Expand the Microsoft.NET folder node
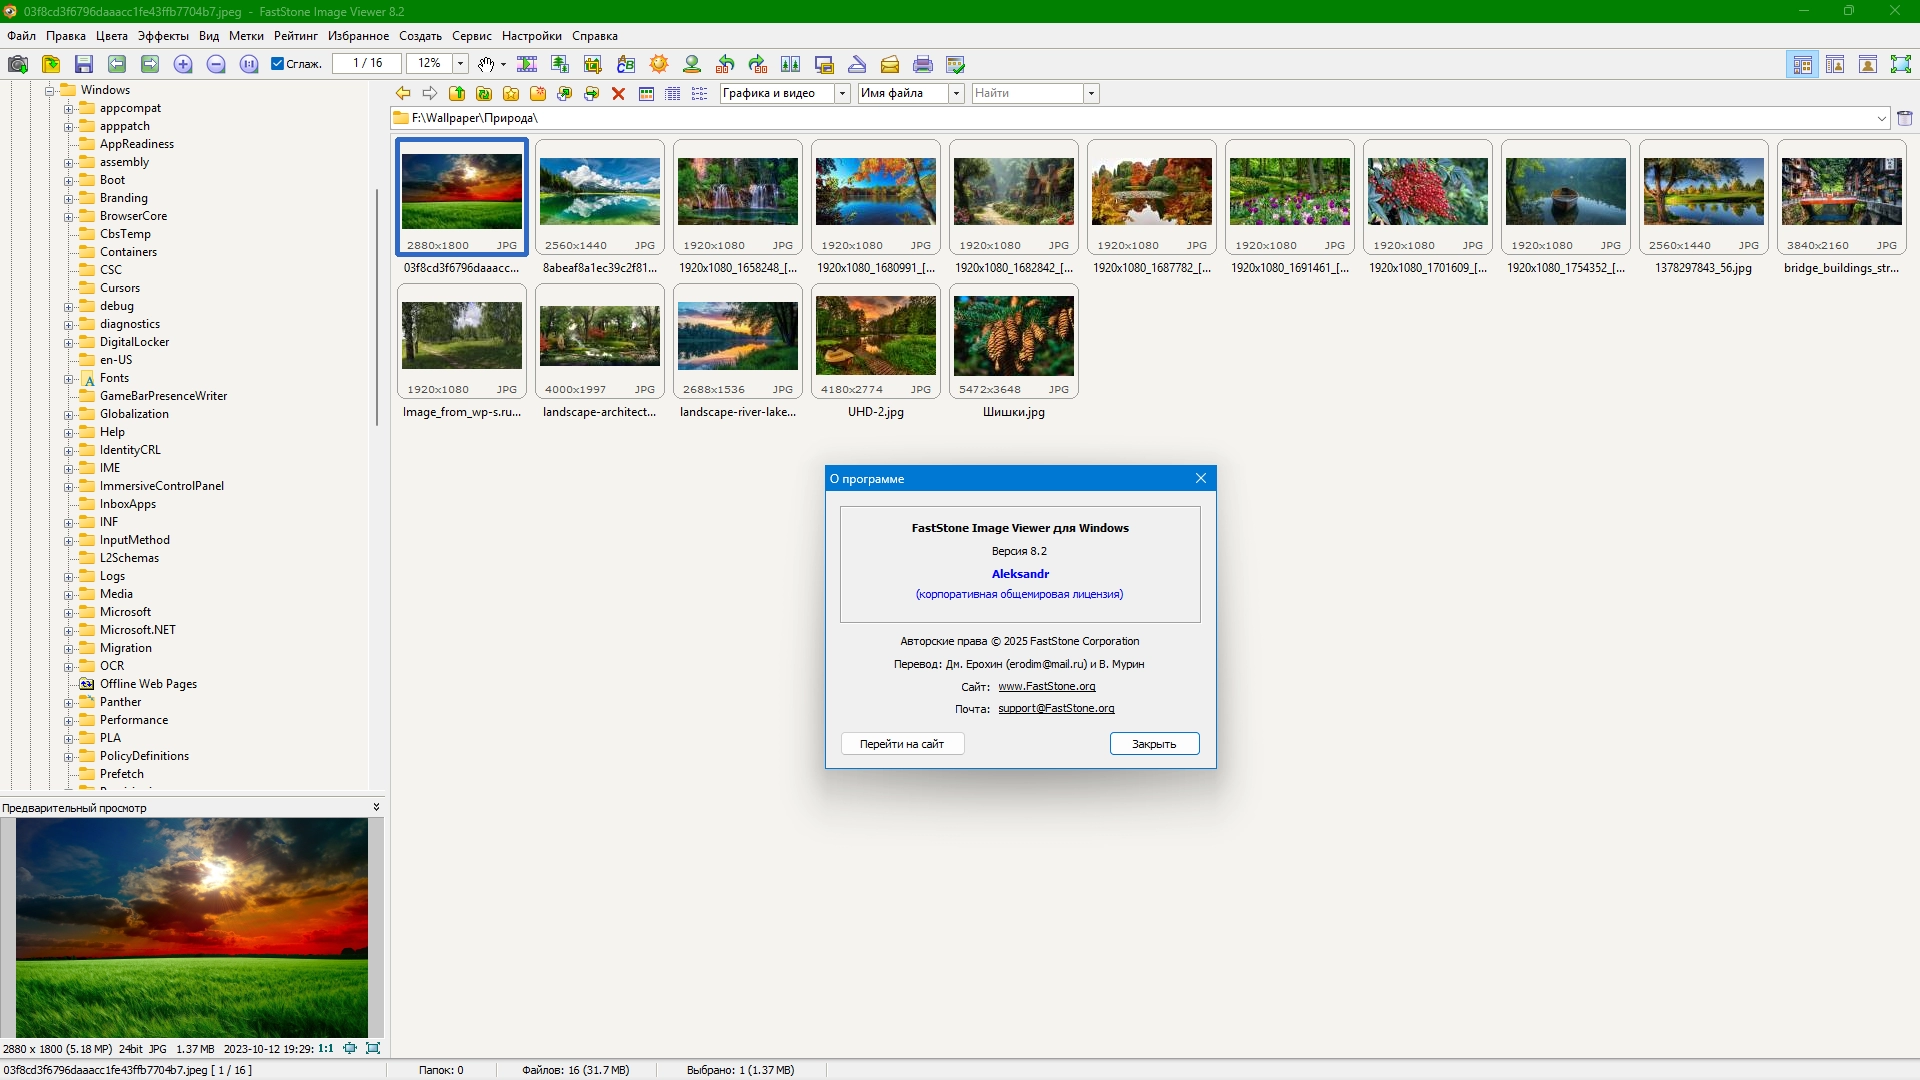1920x1080 pixels. (69, 631)
